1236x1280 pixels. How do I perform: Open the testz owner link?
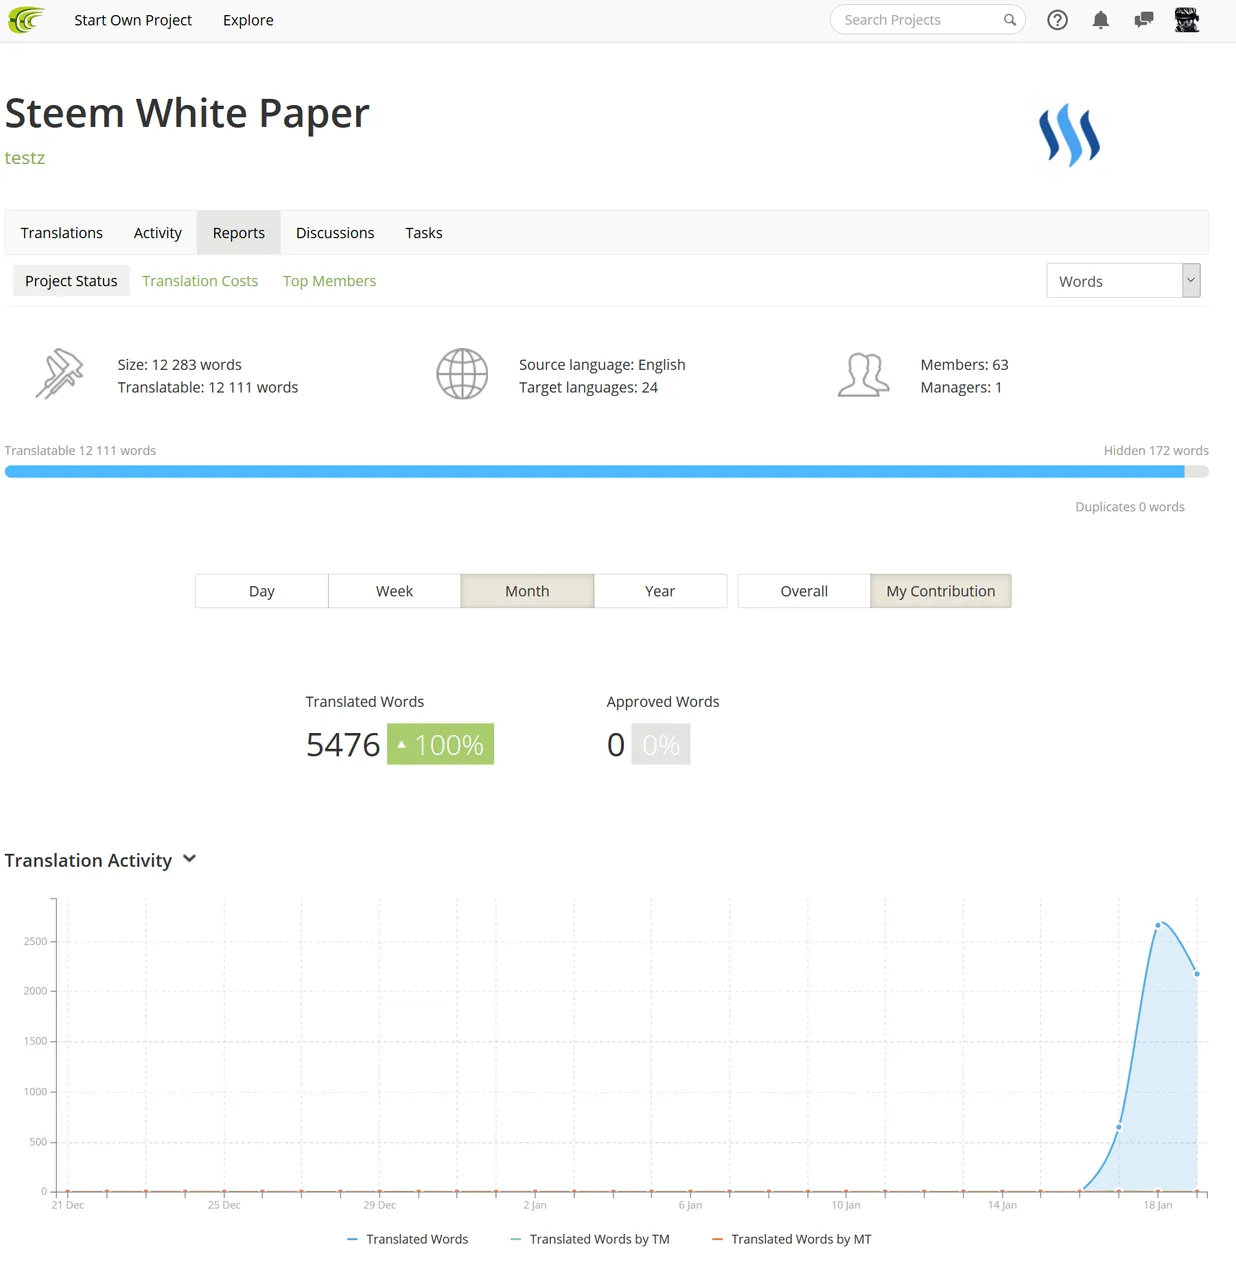[25, 158]
